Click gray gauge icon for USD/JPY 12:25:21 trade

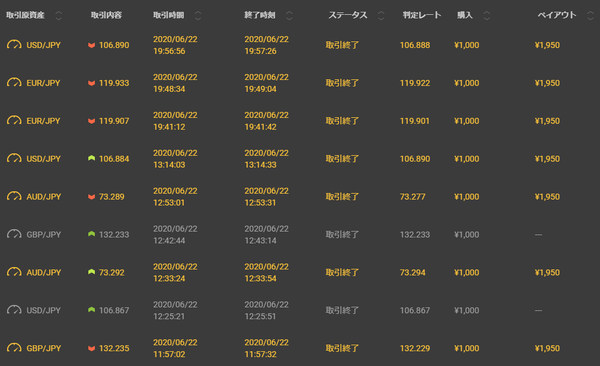(14, 310)
